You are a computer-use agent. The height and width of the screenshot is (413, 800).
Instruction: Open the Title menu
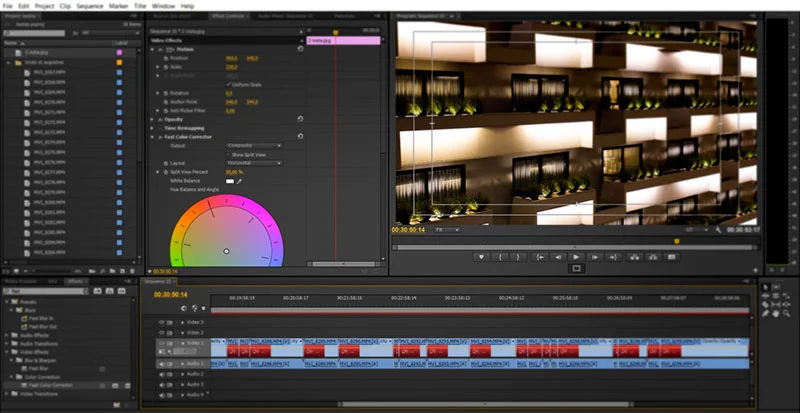click(x=140, y=6)
